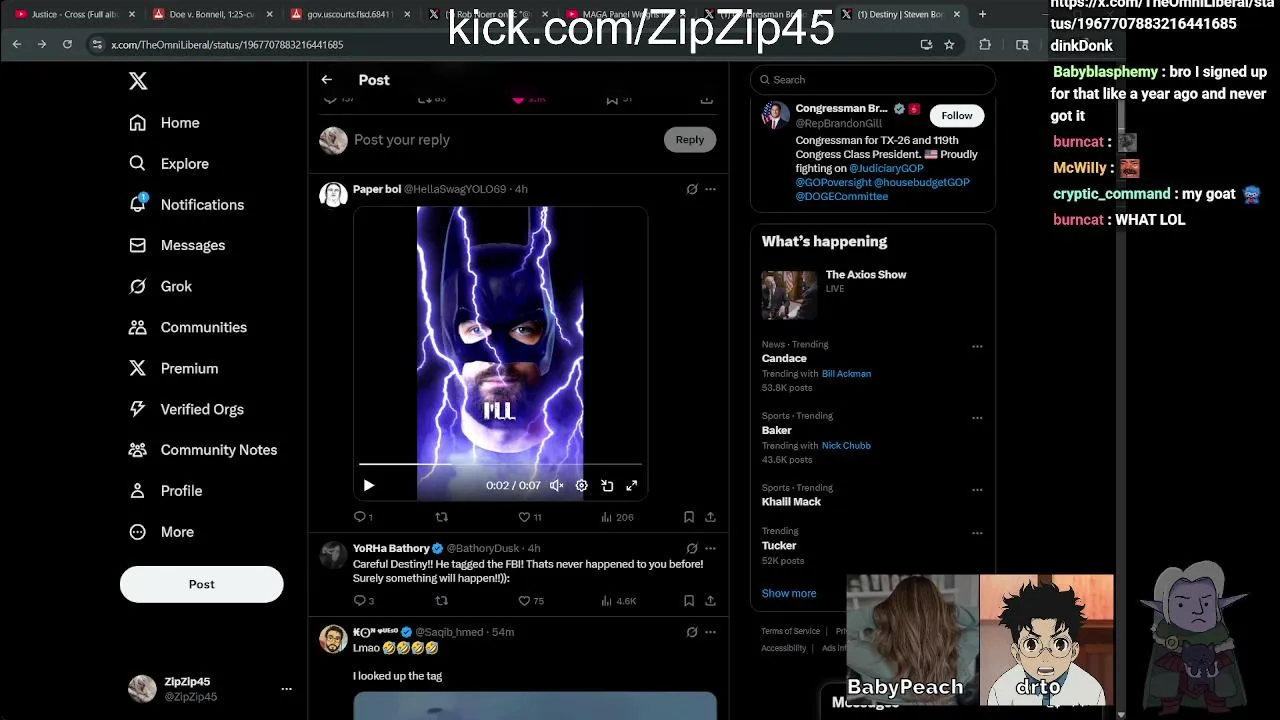Open Saqib_hmed tweet more options
The width and height of the screenshot is (1280, 720).
tap(710, 633)
